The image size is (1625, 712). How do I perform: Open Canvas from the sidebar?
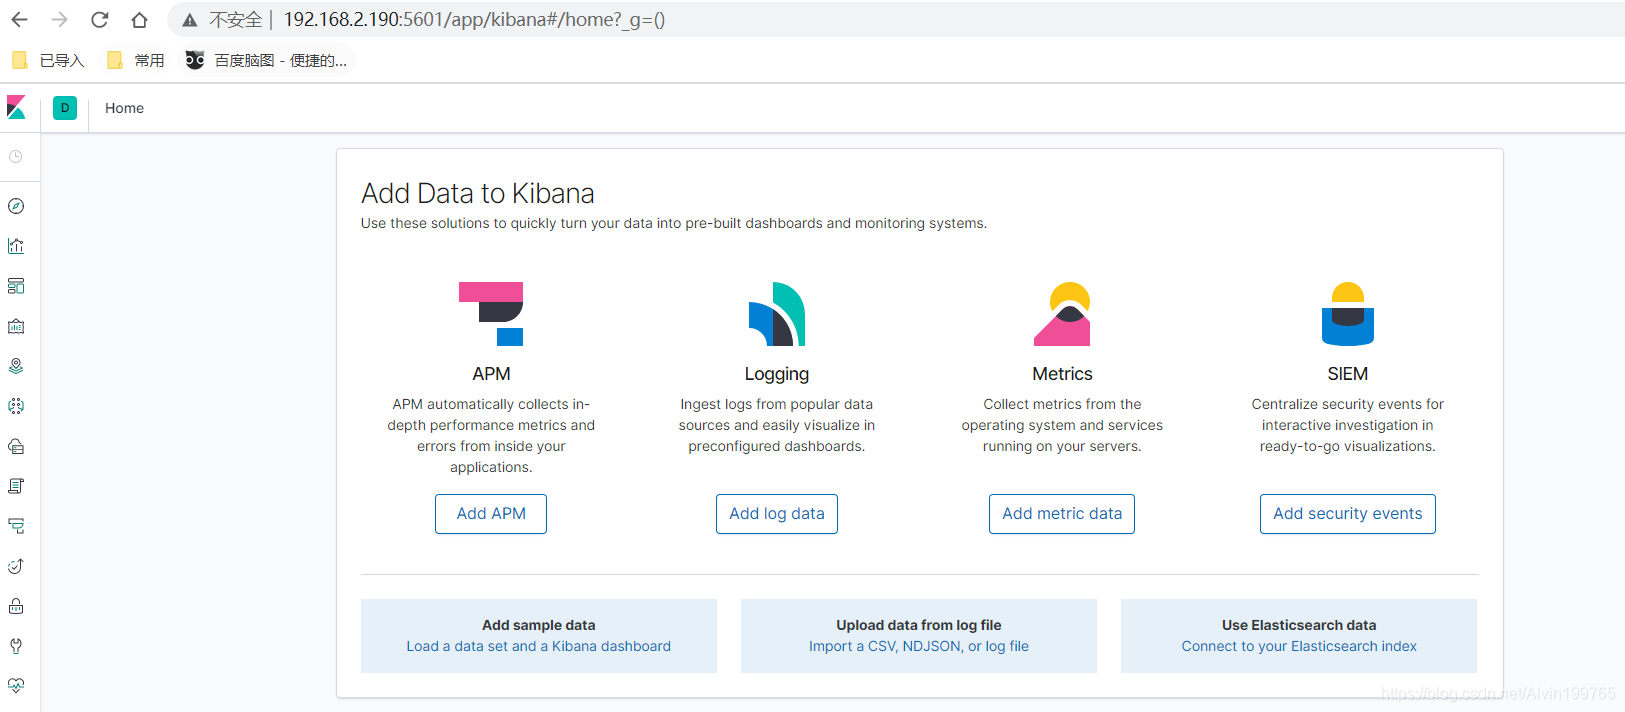click(x=16, y=326)
